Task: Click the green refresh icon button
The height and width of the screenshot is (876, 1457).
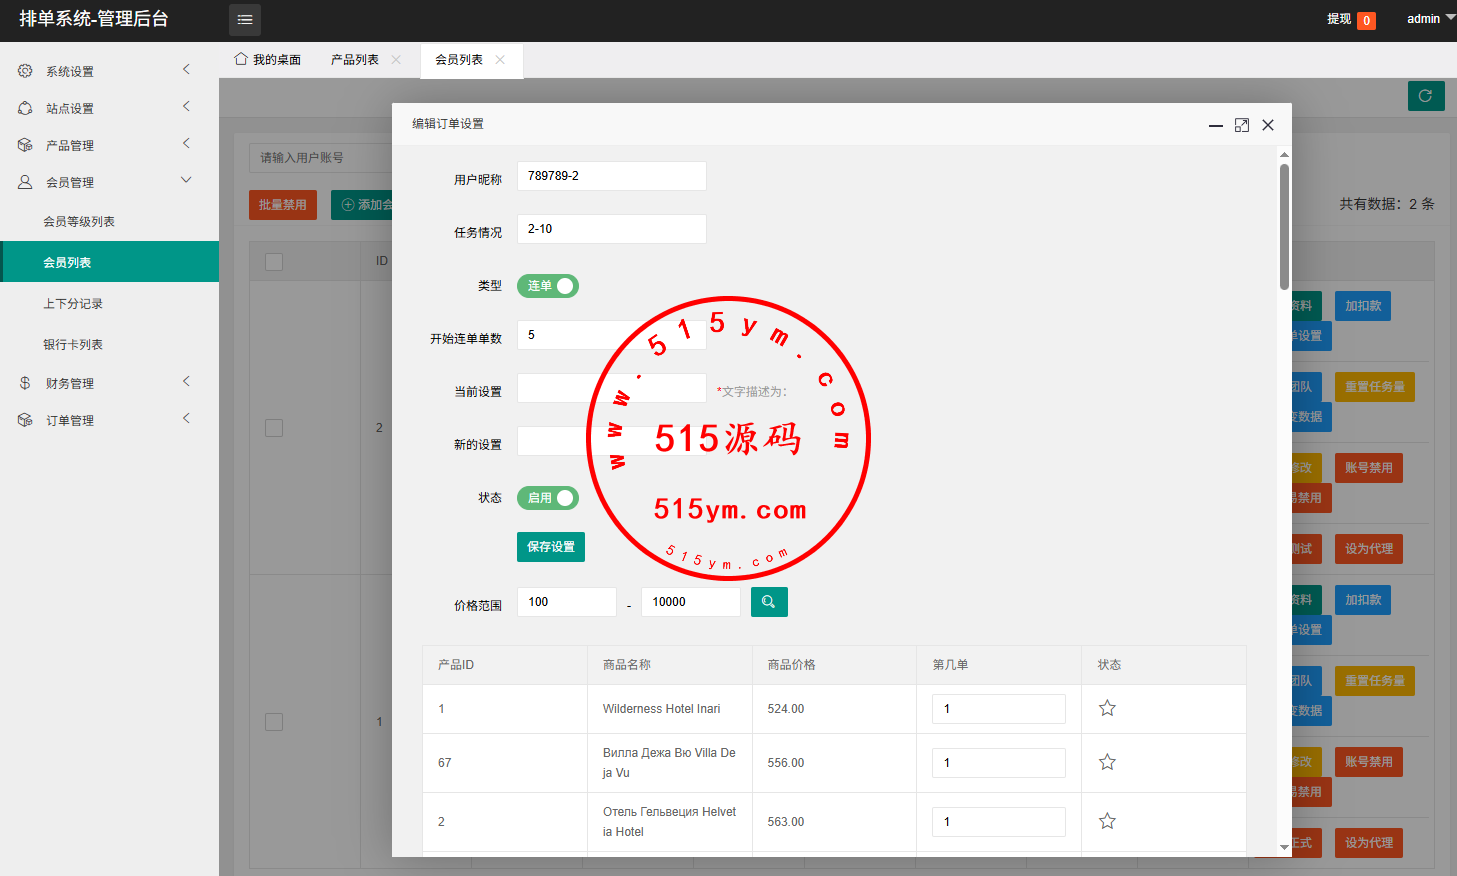Action: [1426, 96]
